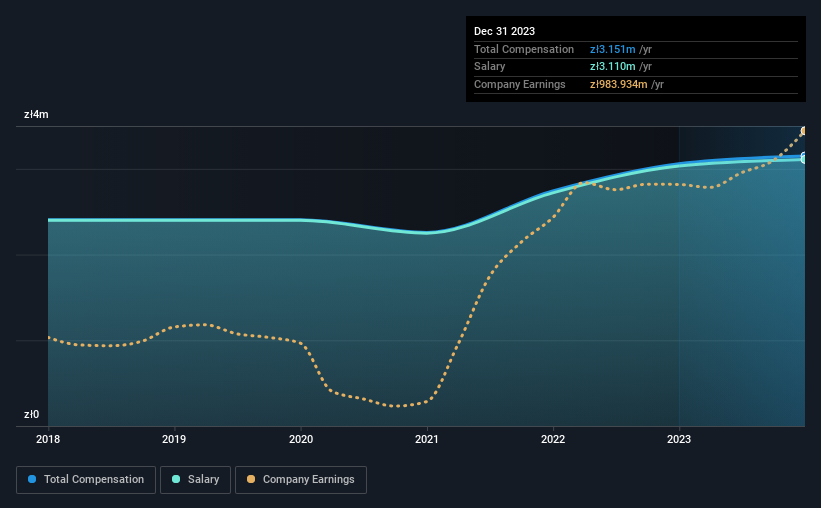Click the blue Total Compensation legend dot

point(32,479)
